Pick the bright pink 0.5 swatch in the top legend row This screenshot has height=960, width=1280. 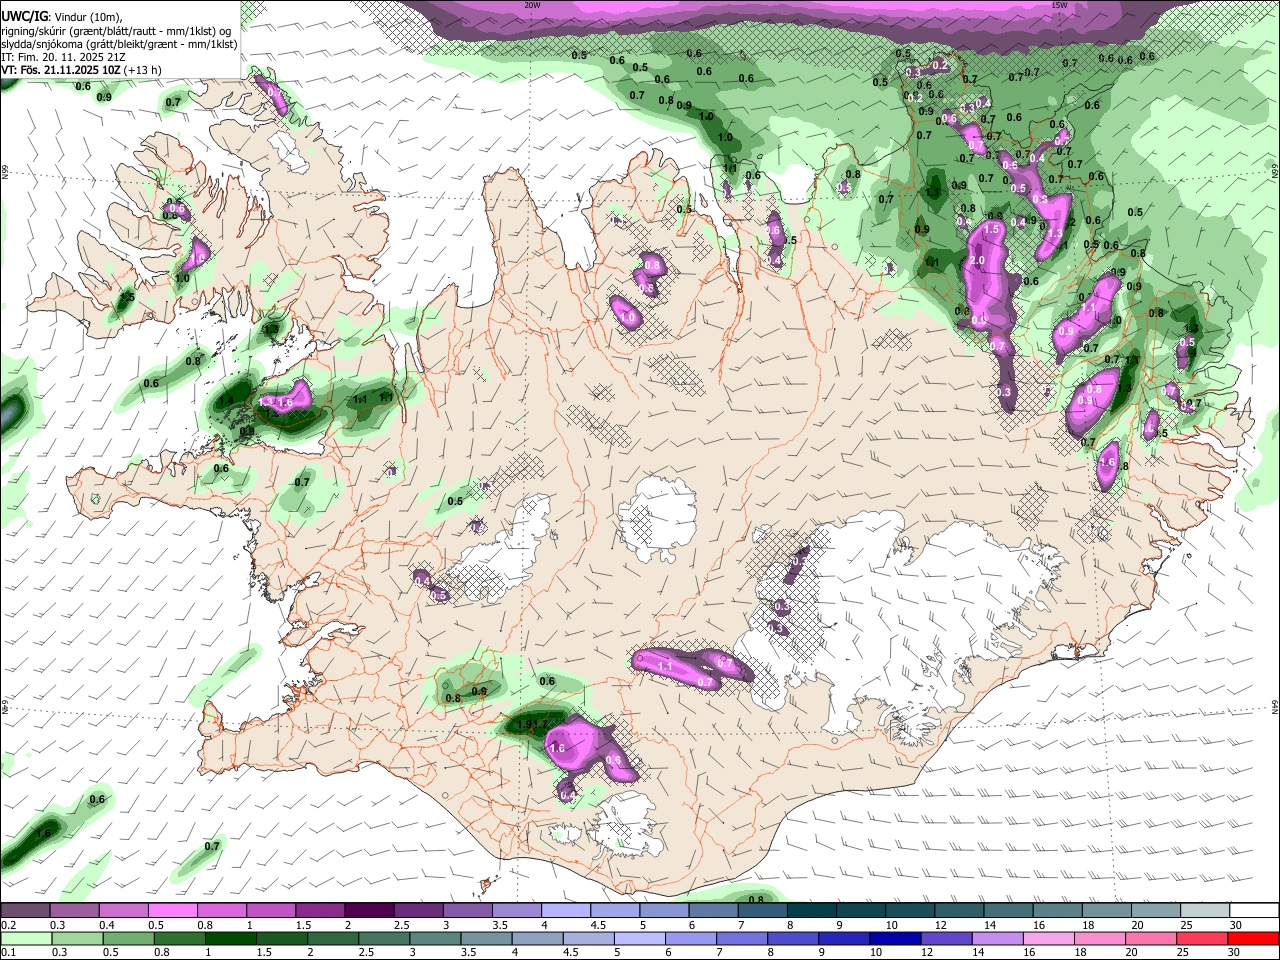(172, 910)
